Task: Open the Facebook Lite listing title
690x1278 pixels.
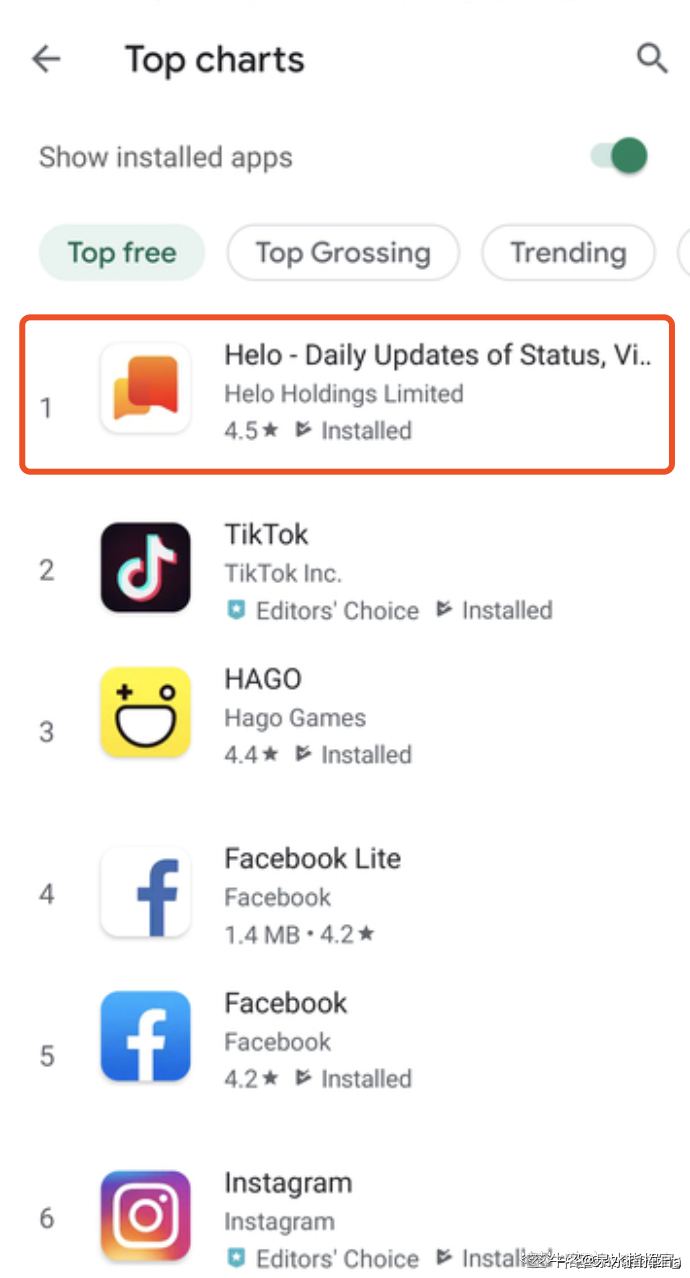Action: (x=312, y=859)
